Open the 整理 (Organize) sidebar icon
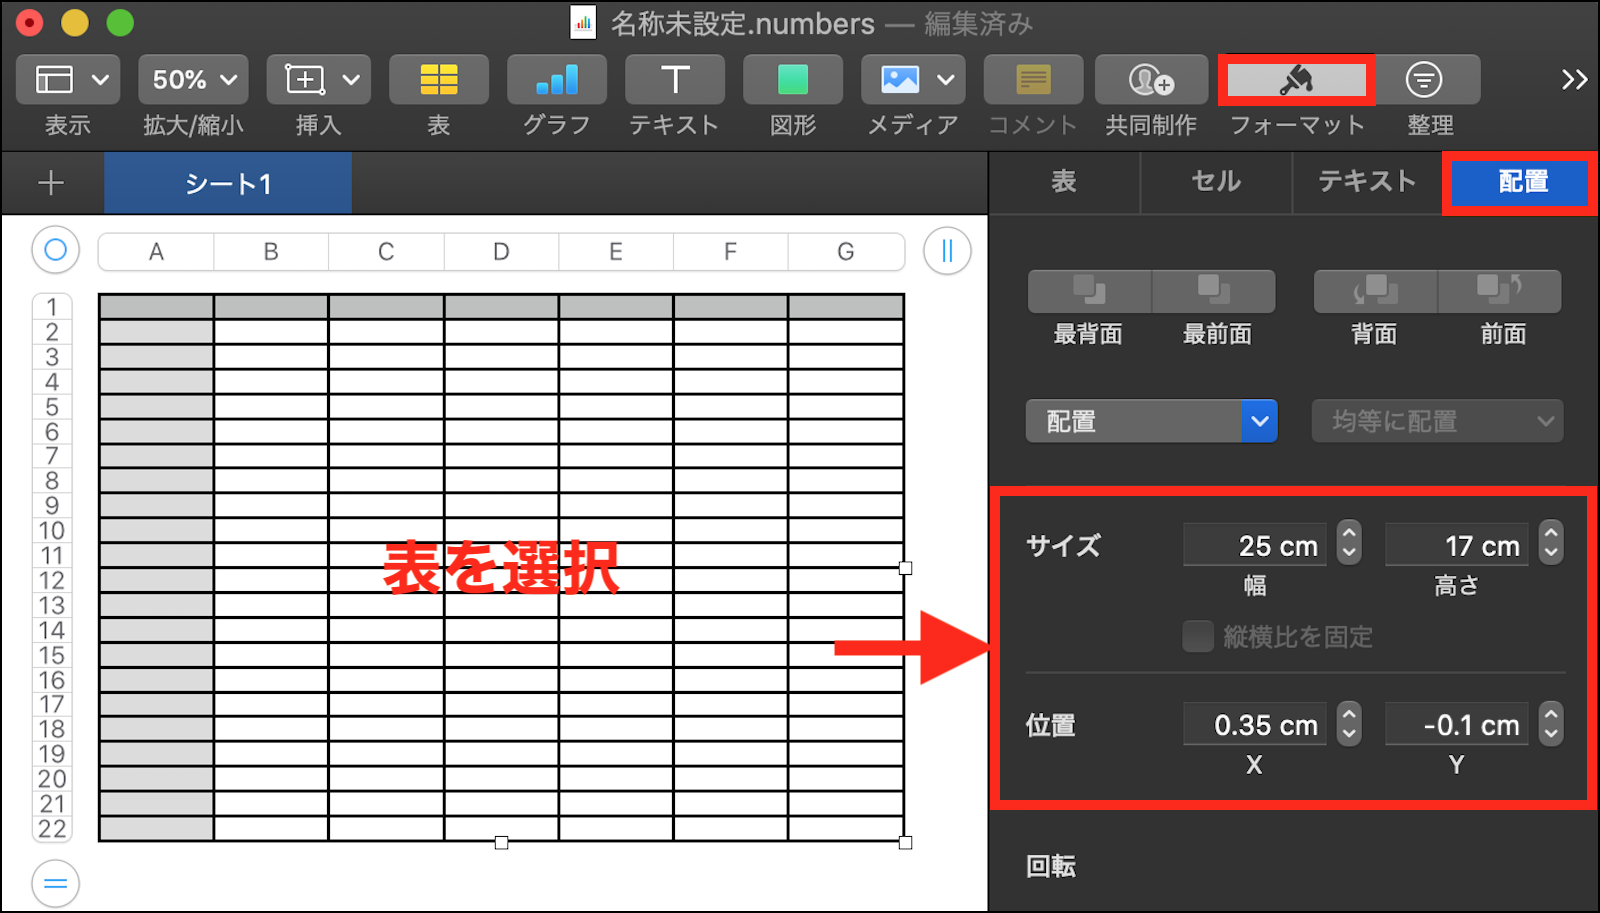1600x913 pixels. click(1423, 80)
